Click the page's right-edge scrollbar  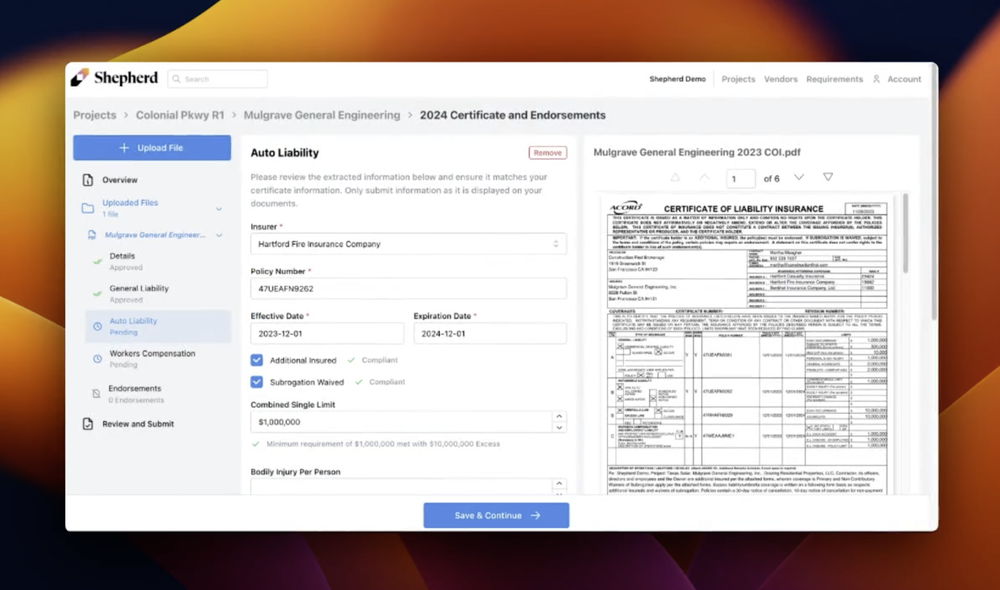934,191
